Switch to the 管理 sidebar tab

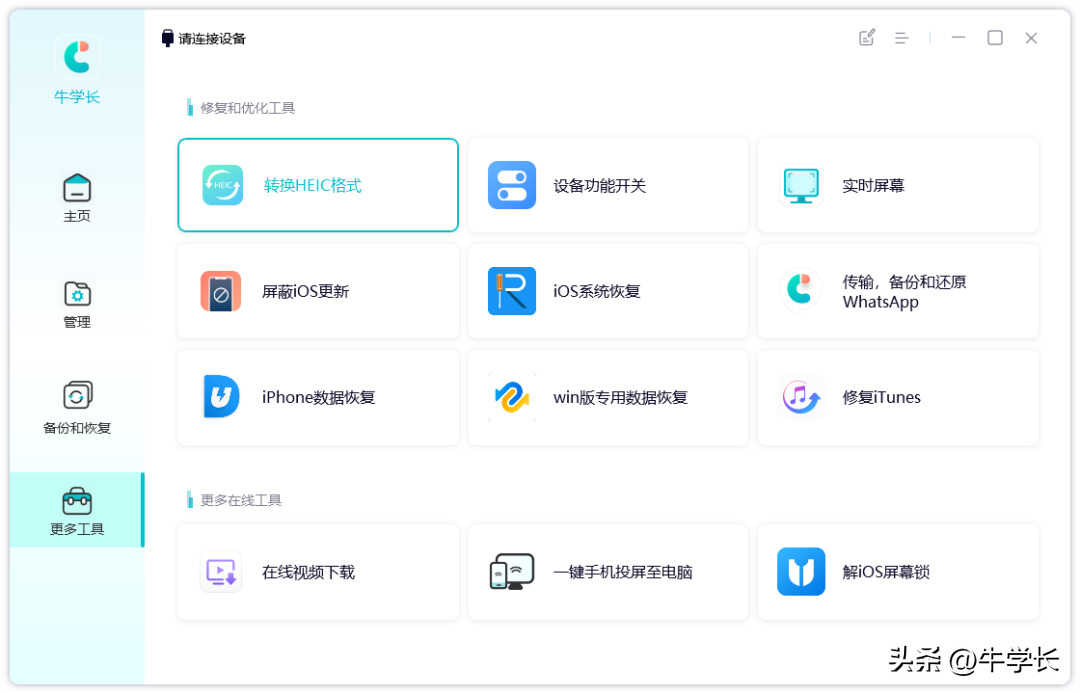(77, 304)
